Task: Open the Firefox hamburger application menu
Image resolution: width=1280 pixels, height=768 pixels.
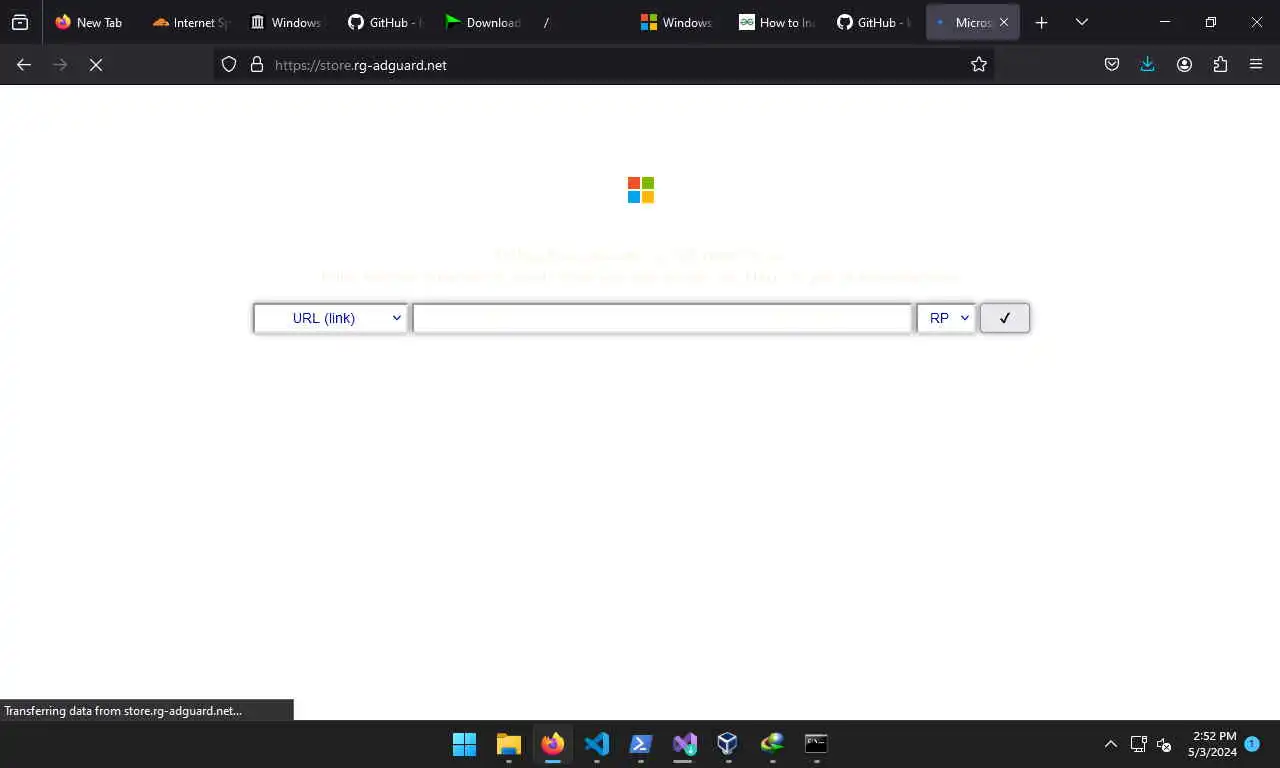Action: click(x=1256, y=65)
